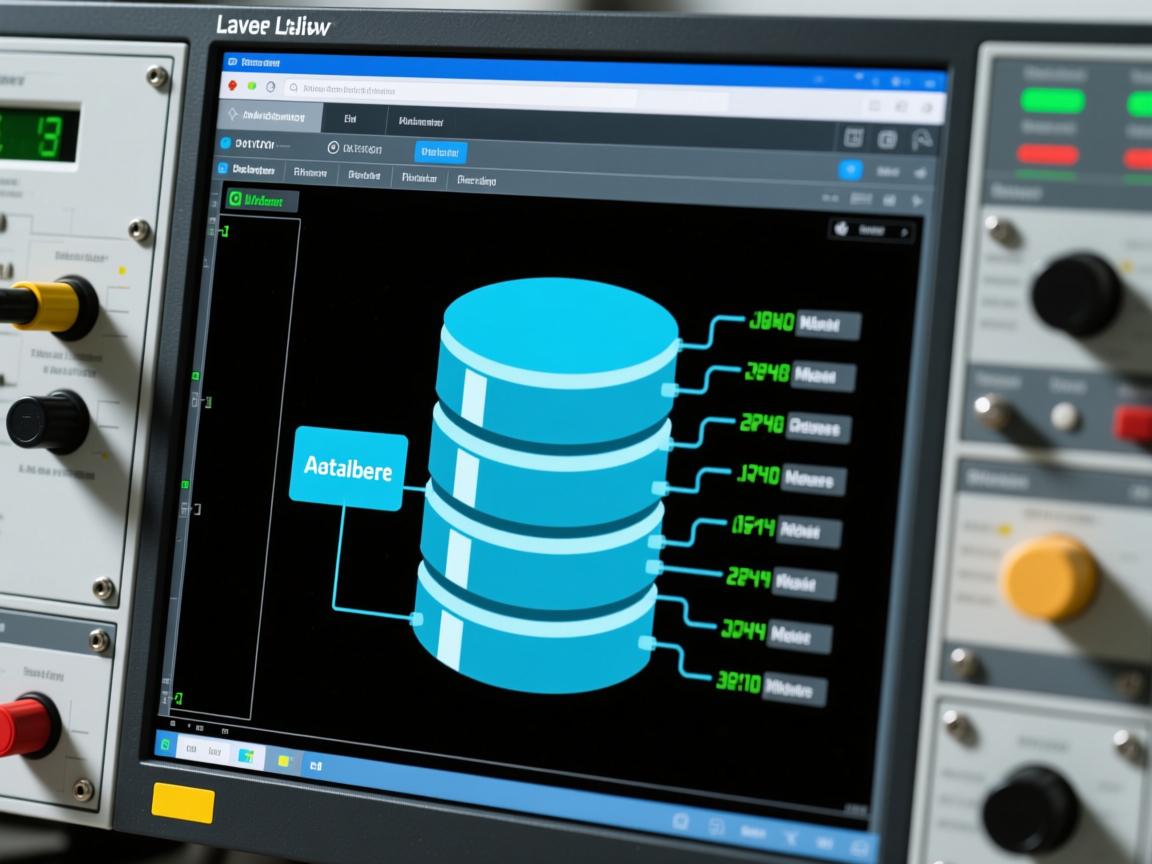Viewport: 1152px width, 864px height.
Task: Switch to the second tab labeled 'Eld'
Action: [x=350, y=118]
